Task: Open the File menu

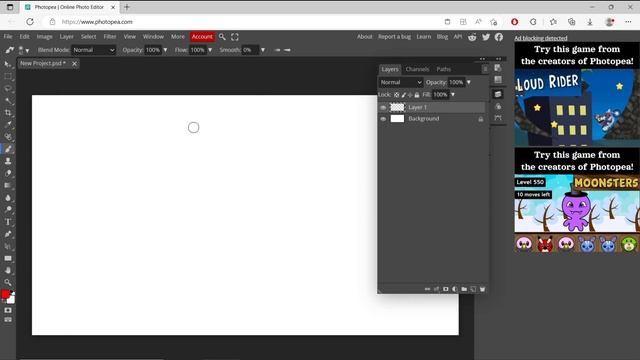Action: 8,37
